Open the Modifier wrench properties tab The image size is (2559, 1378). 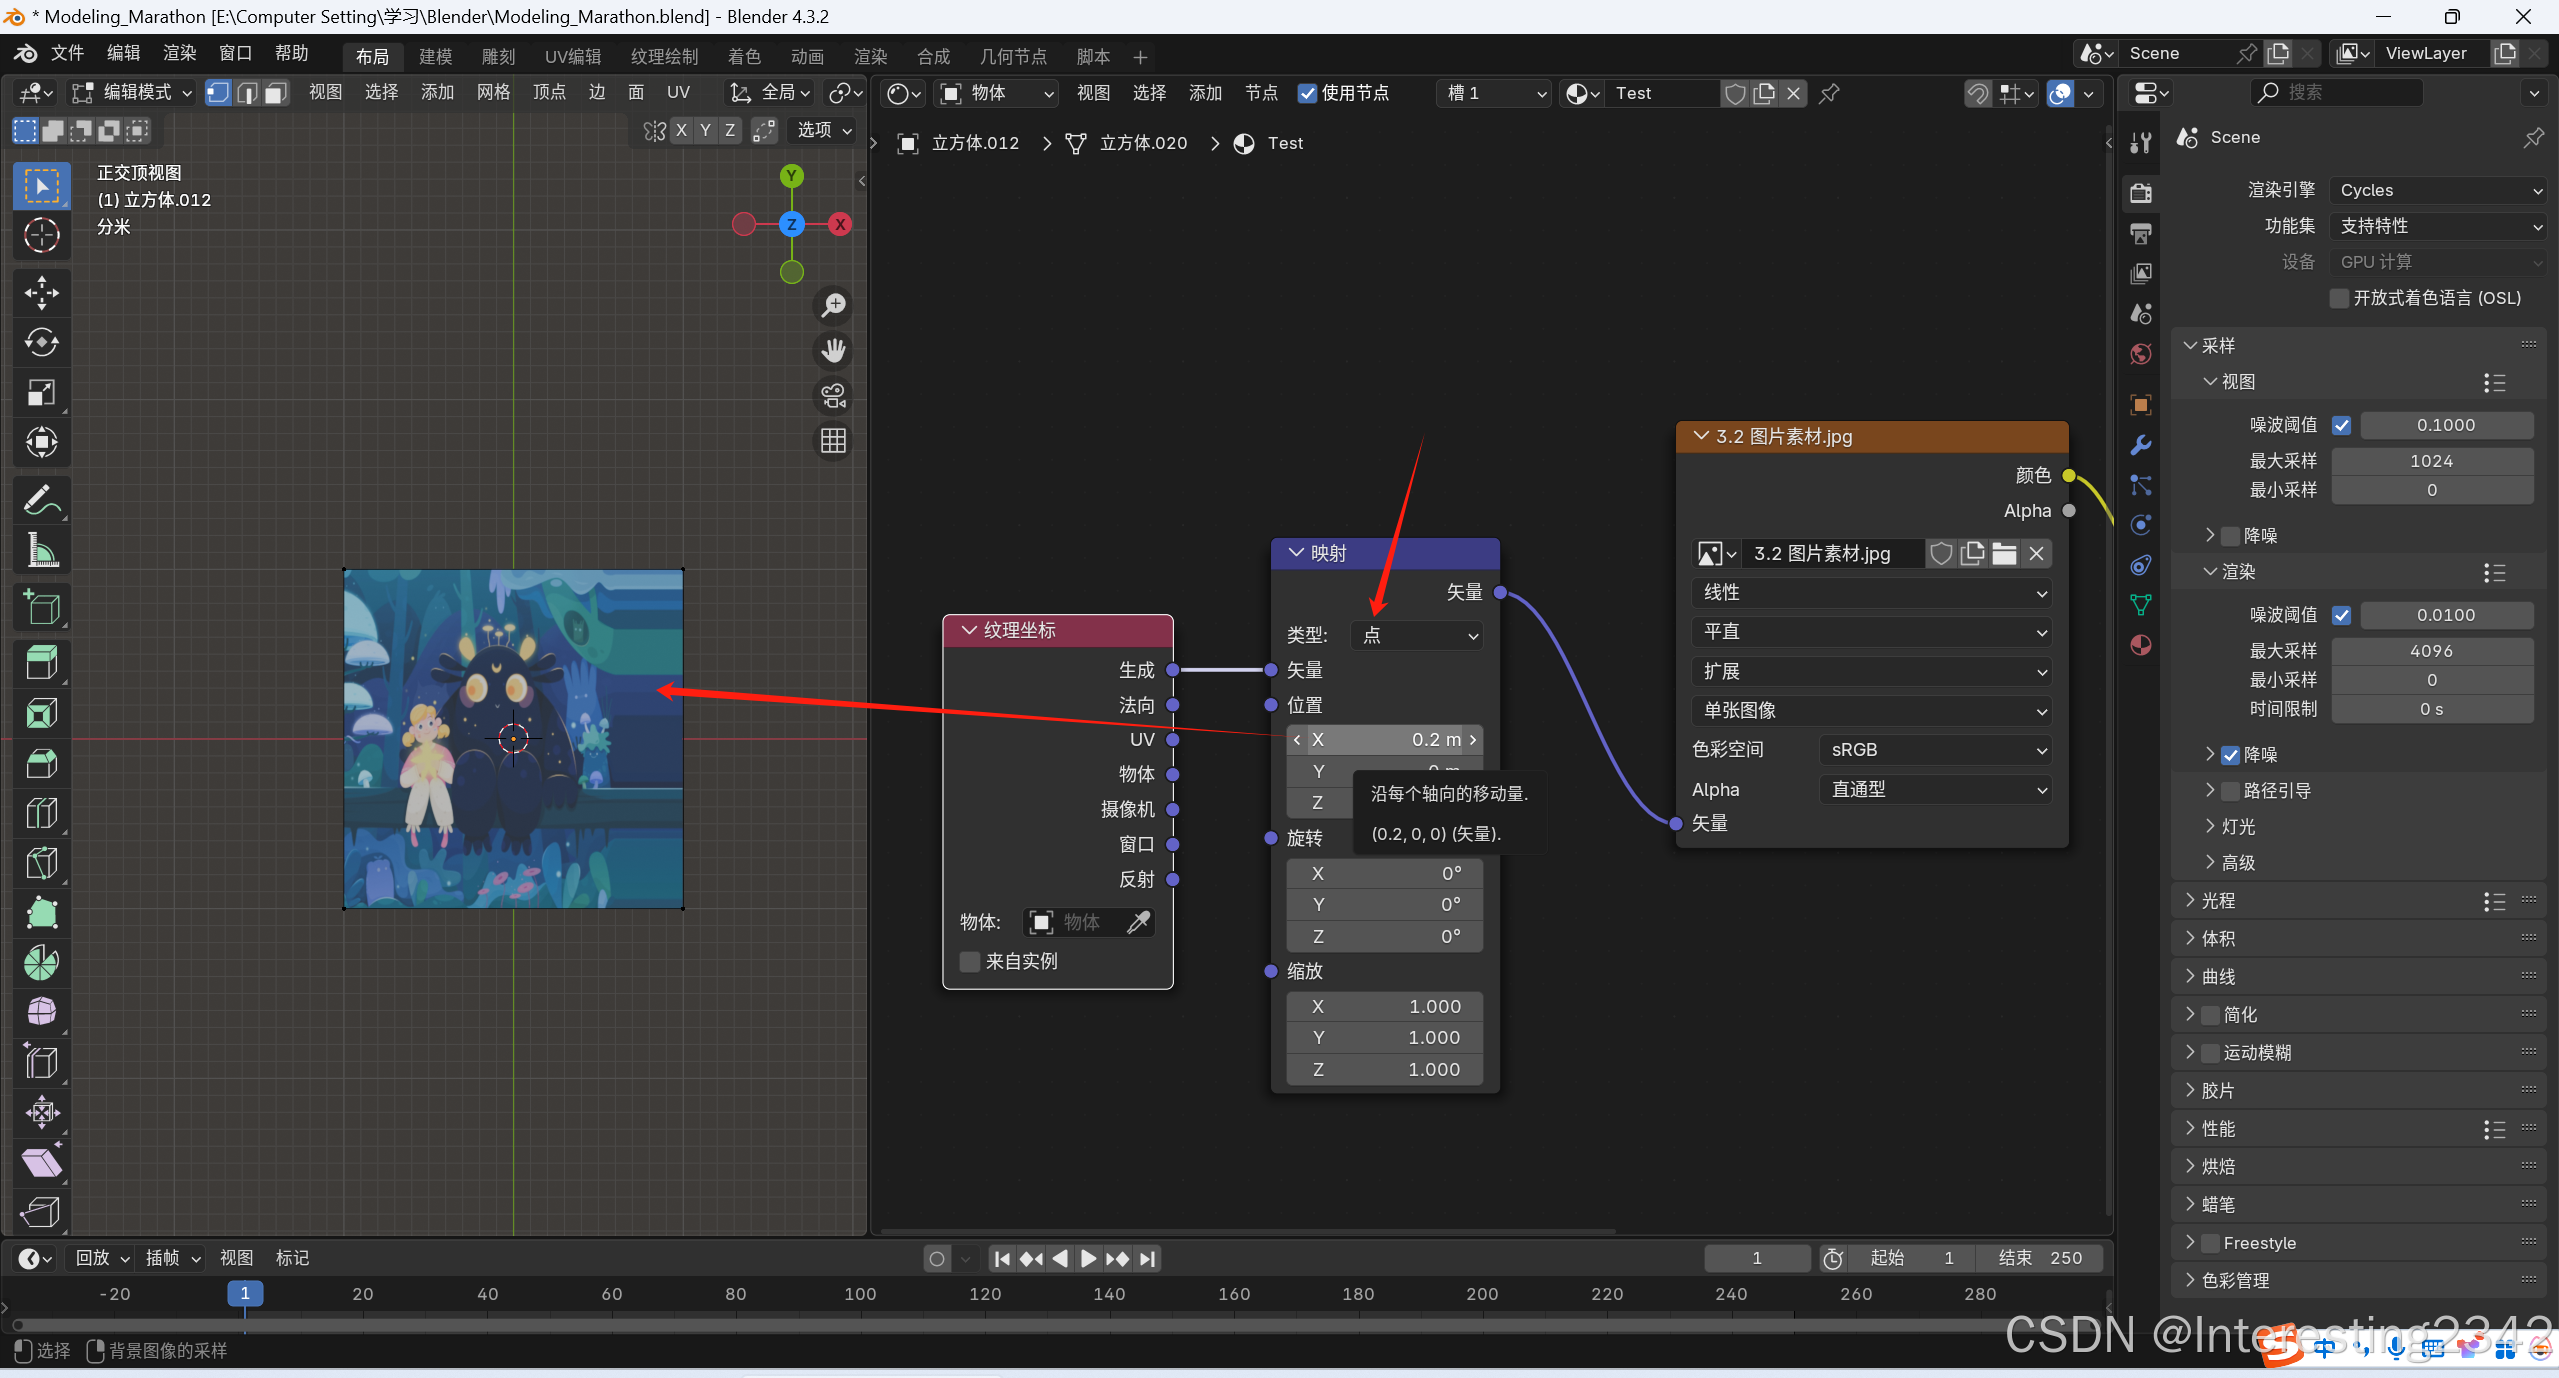(x=2141, y=445)
